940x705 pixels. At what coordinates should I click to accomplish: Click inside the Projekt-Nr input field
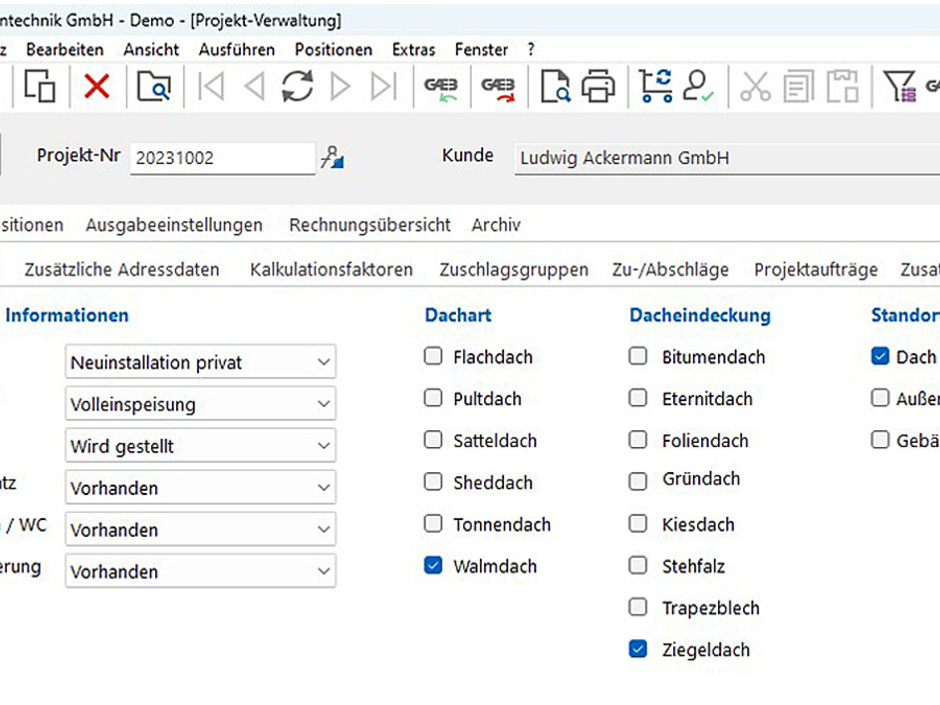click(220, 156)
